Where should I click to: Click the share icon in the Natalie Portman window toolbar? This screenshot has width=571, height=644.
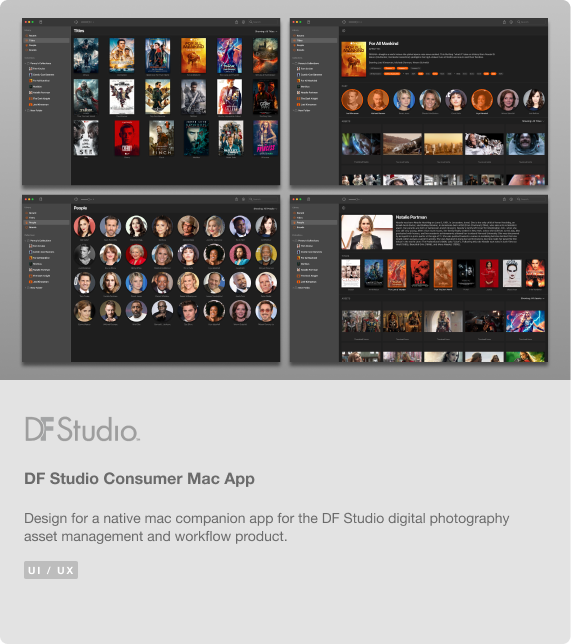pos(504,199)
